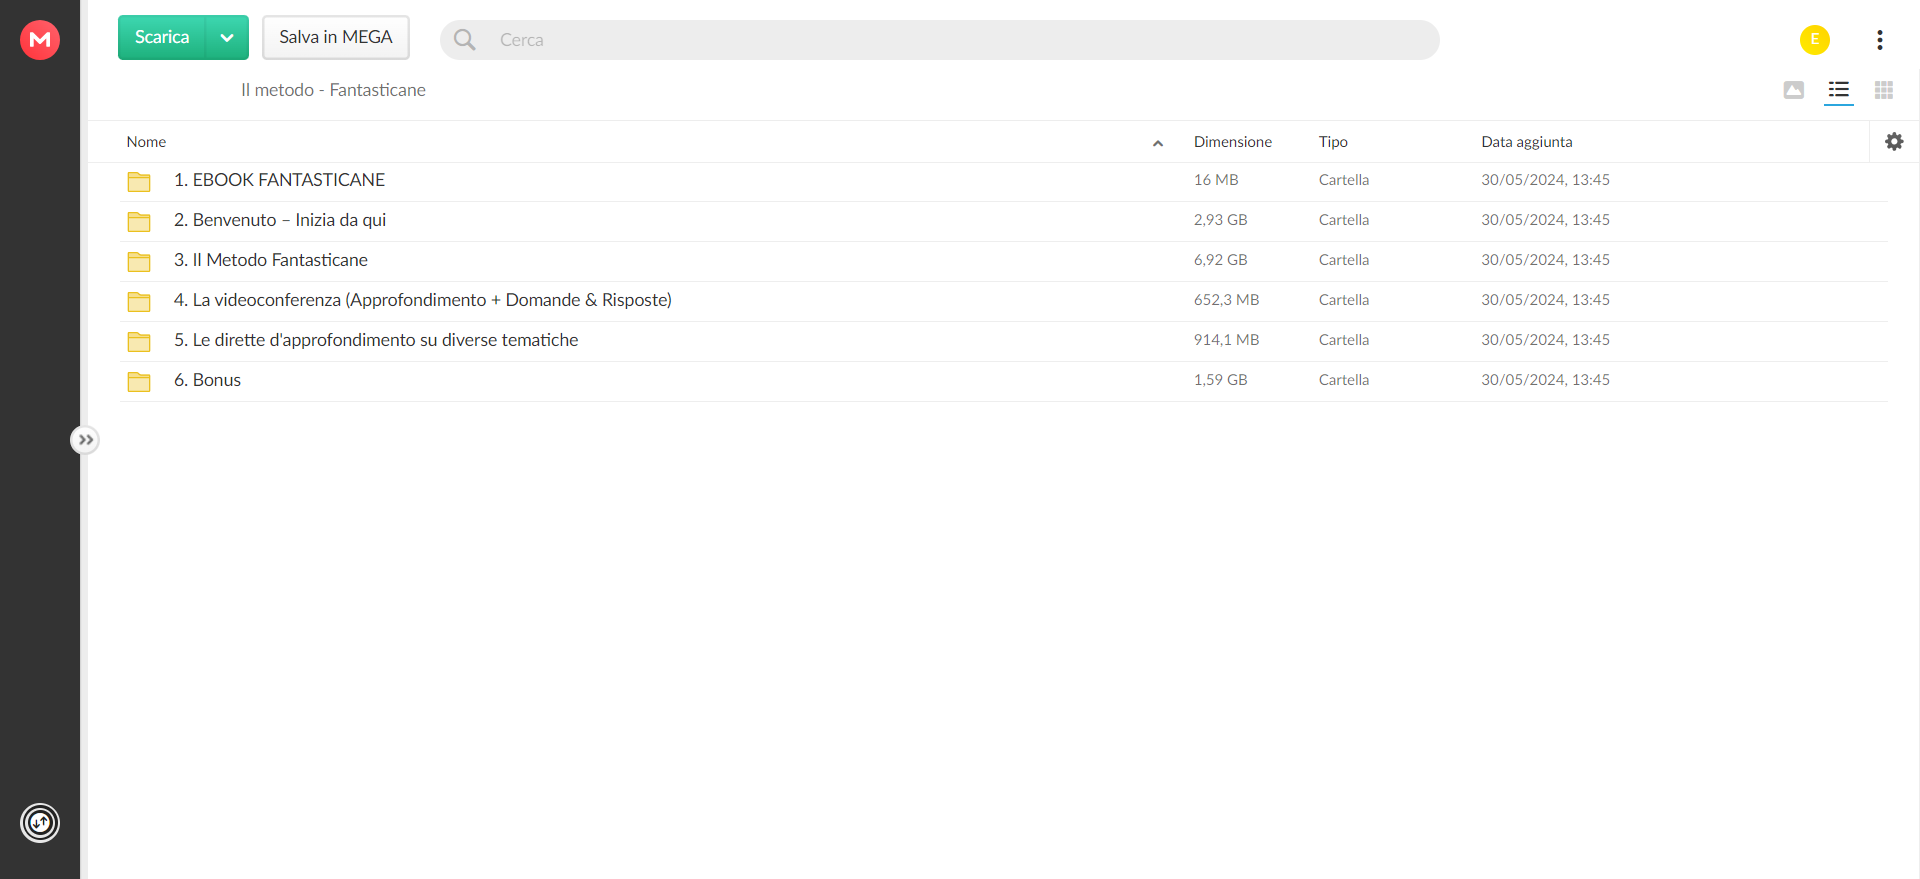The image size is (1920, 879).
Task: Click Cartella type in EBOOK row
Action: click(1344, 180)
